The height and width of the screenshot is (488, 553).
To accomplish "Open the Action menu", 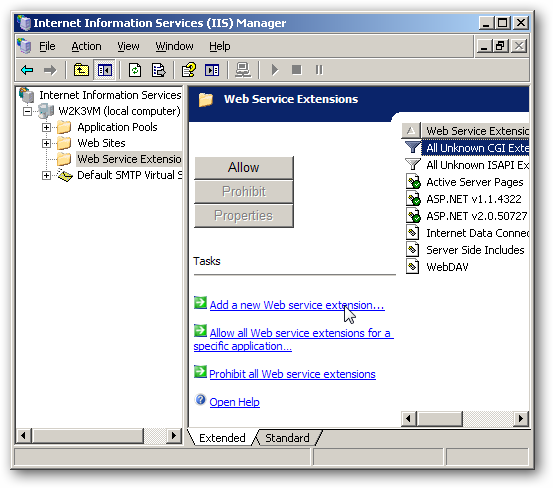I will (86, 46).
